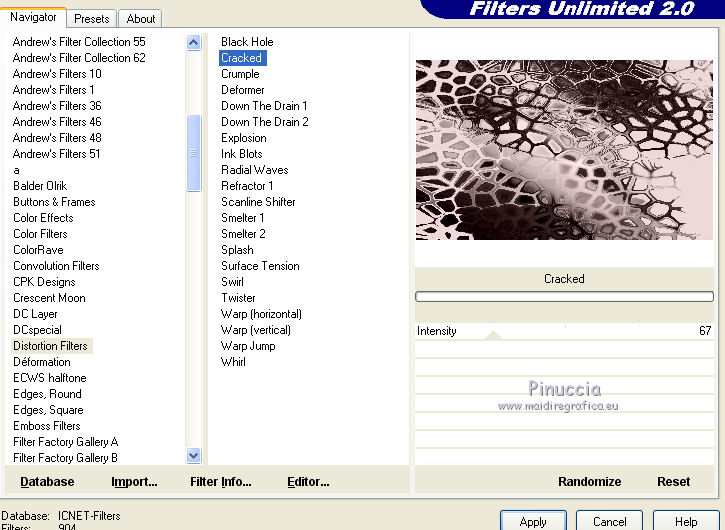725x530 pixels.
Task: Choose the Ink Blots filter
Action: pos(241,154)
